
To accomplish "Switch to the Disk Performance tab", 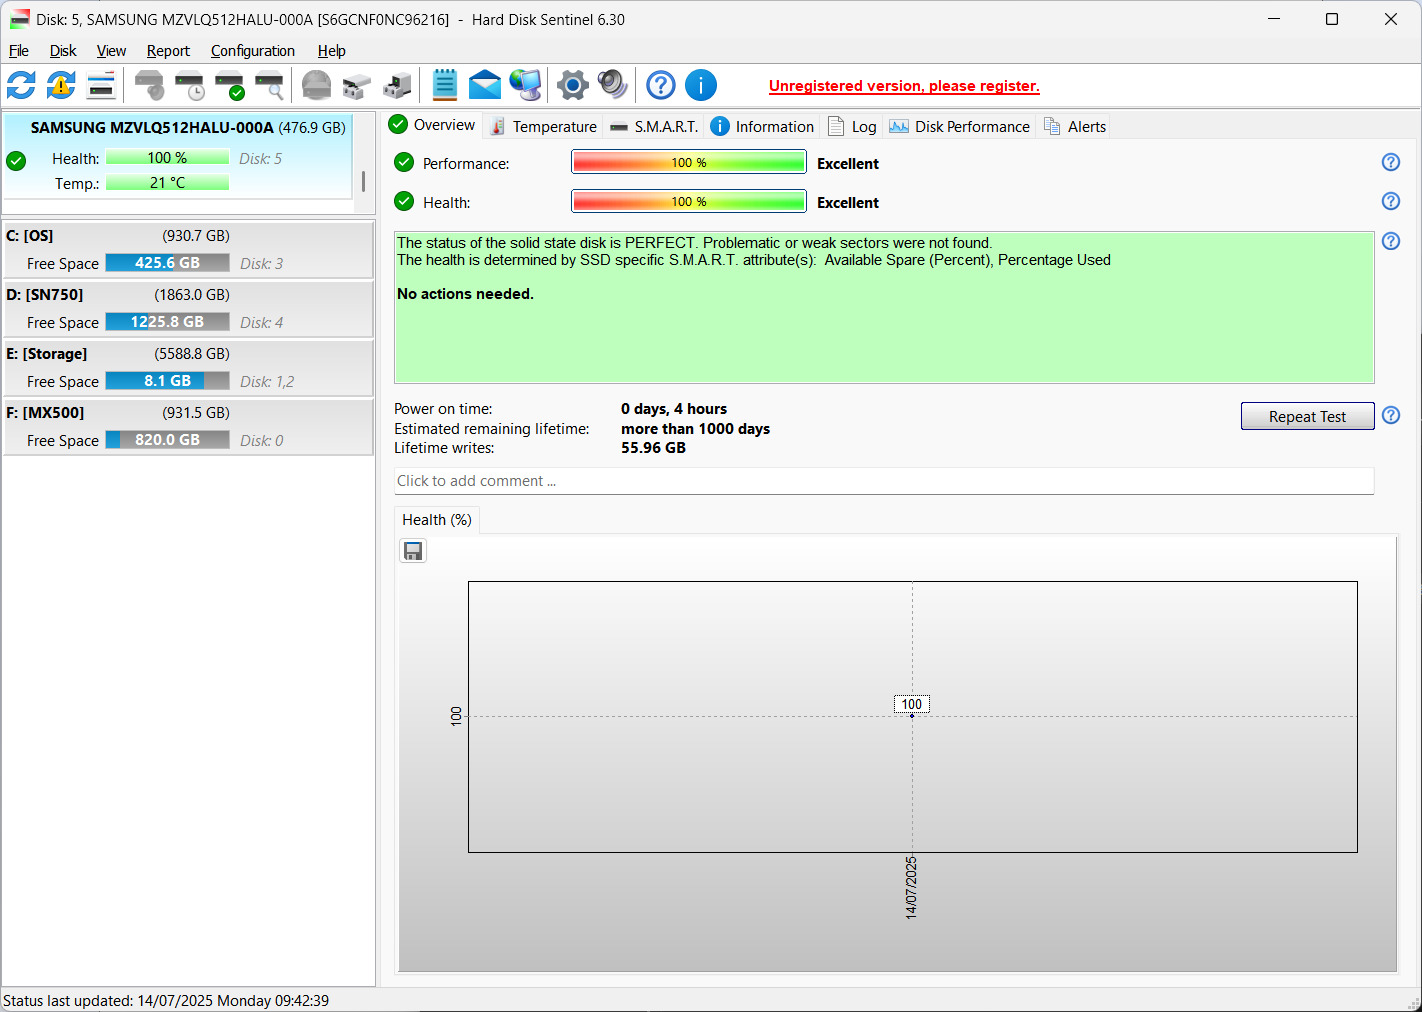I will (x=960, y=127).
